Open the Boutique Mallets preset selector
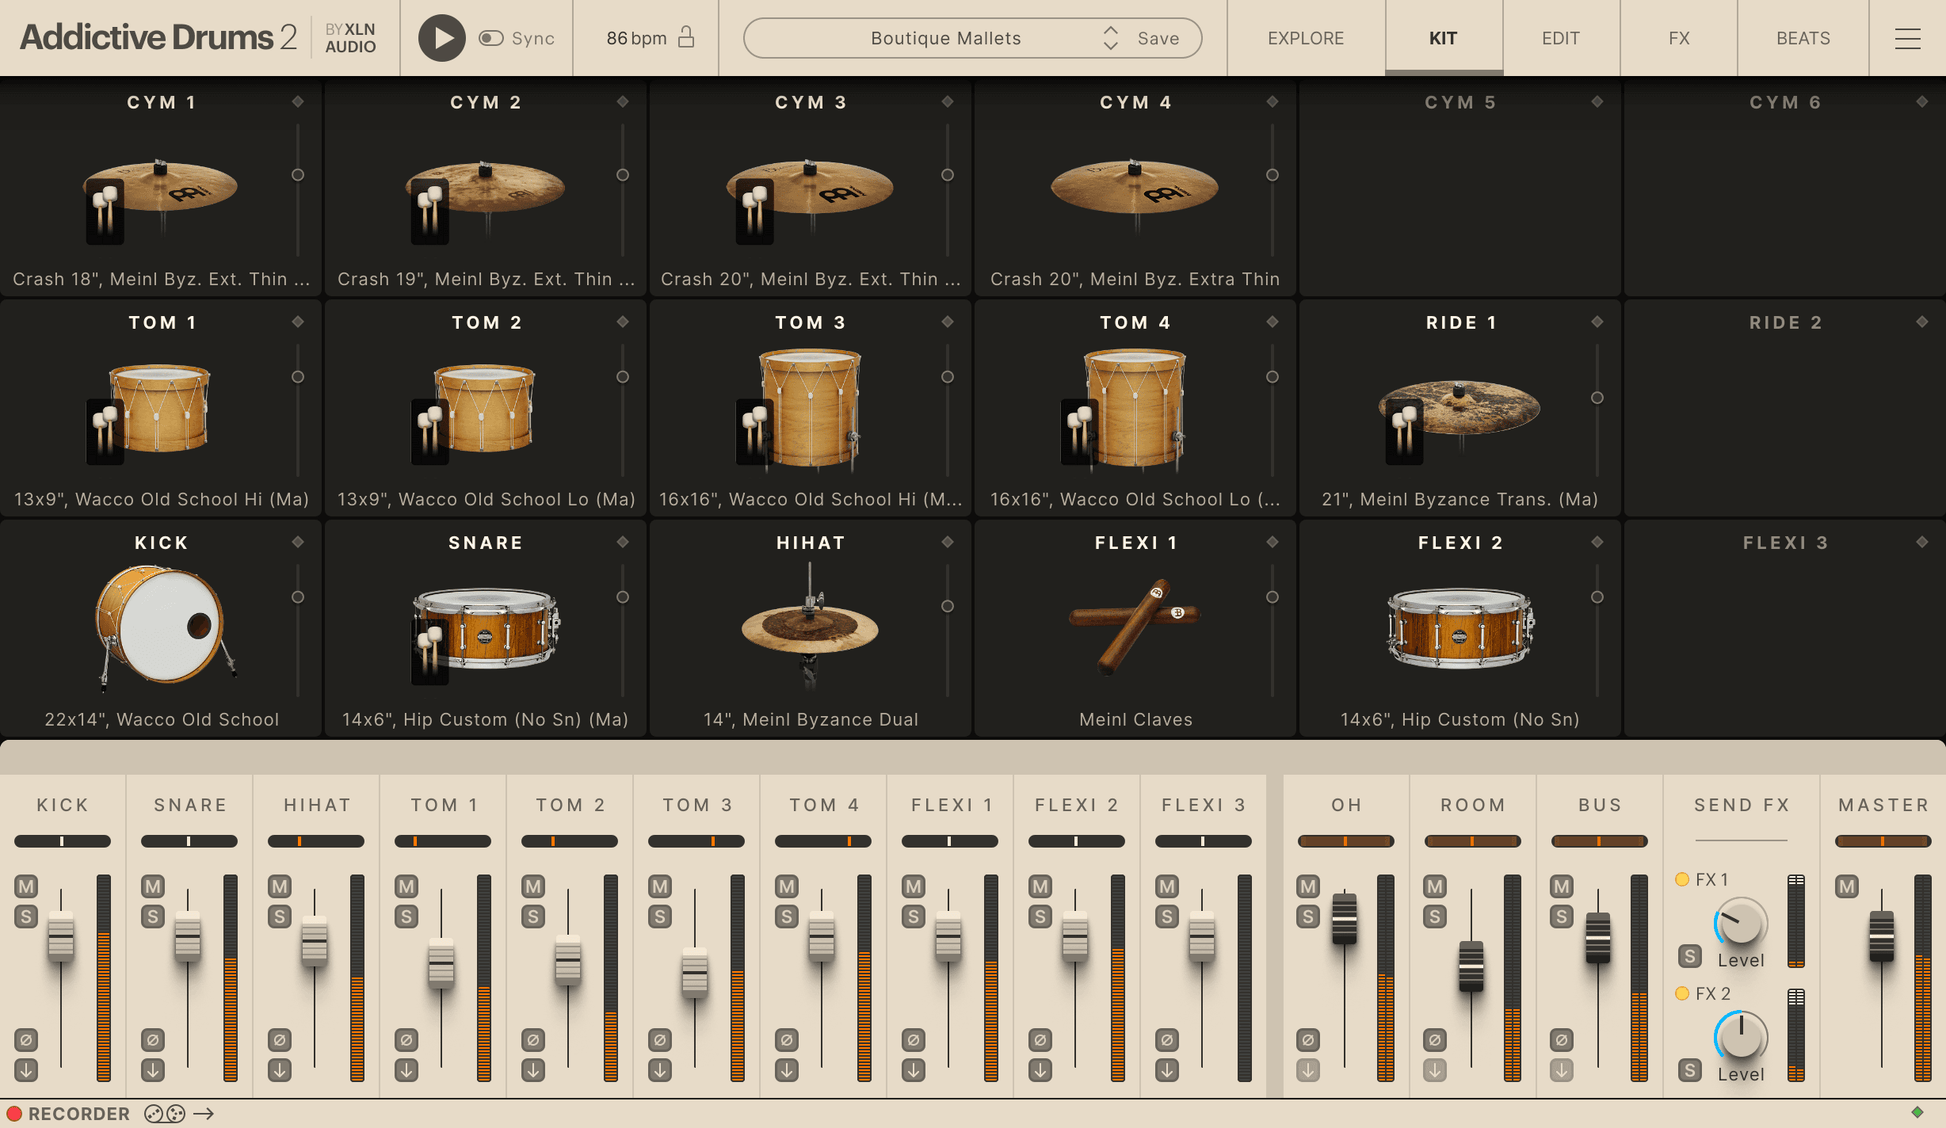The width and height of the screenshot is (1946, 1128). [944, 38]
